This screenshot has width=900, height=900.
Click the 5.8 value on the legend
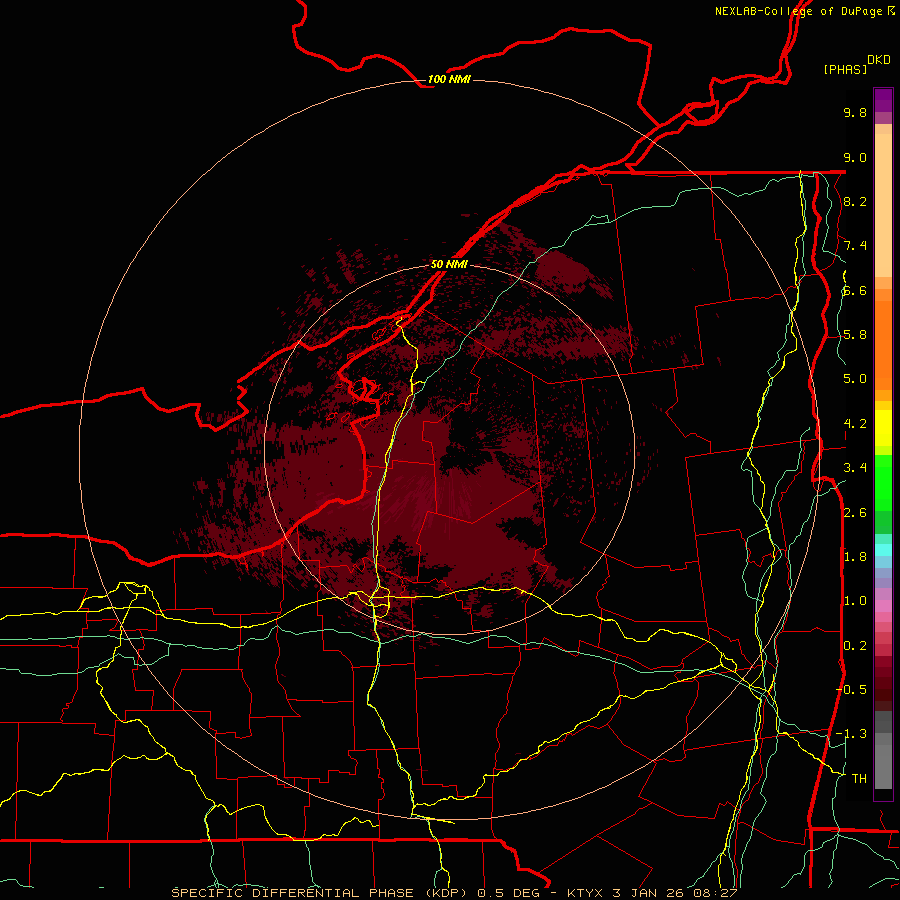point(855,335)
